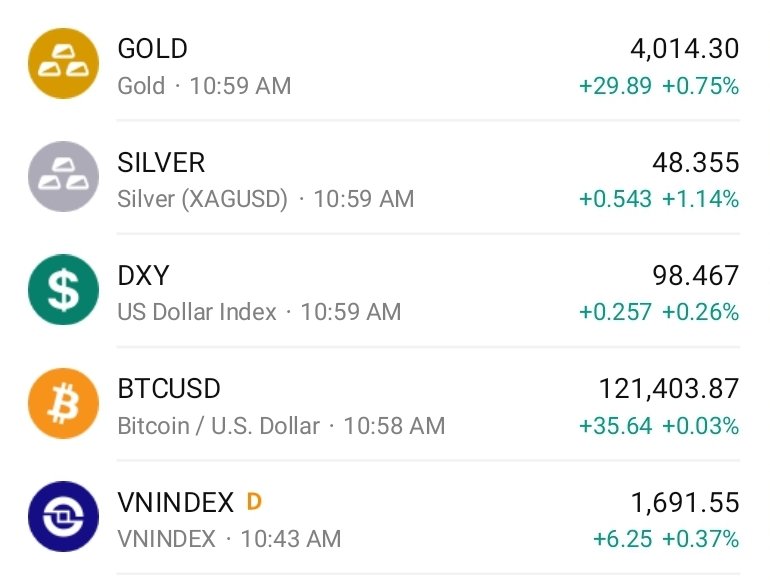Image resolution: width=770 pixels, height=582 pixels.
Task: Open the GOLD symbol title
Action: coord(152,49)
